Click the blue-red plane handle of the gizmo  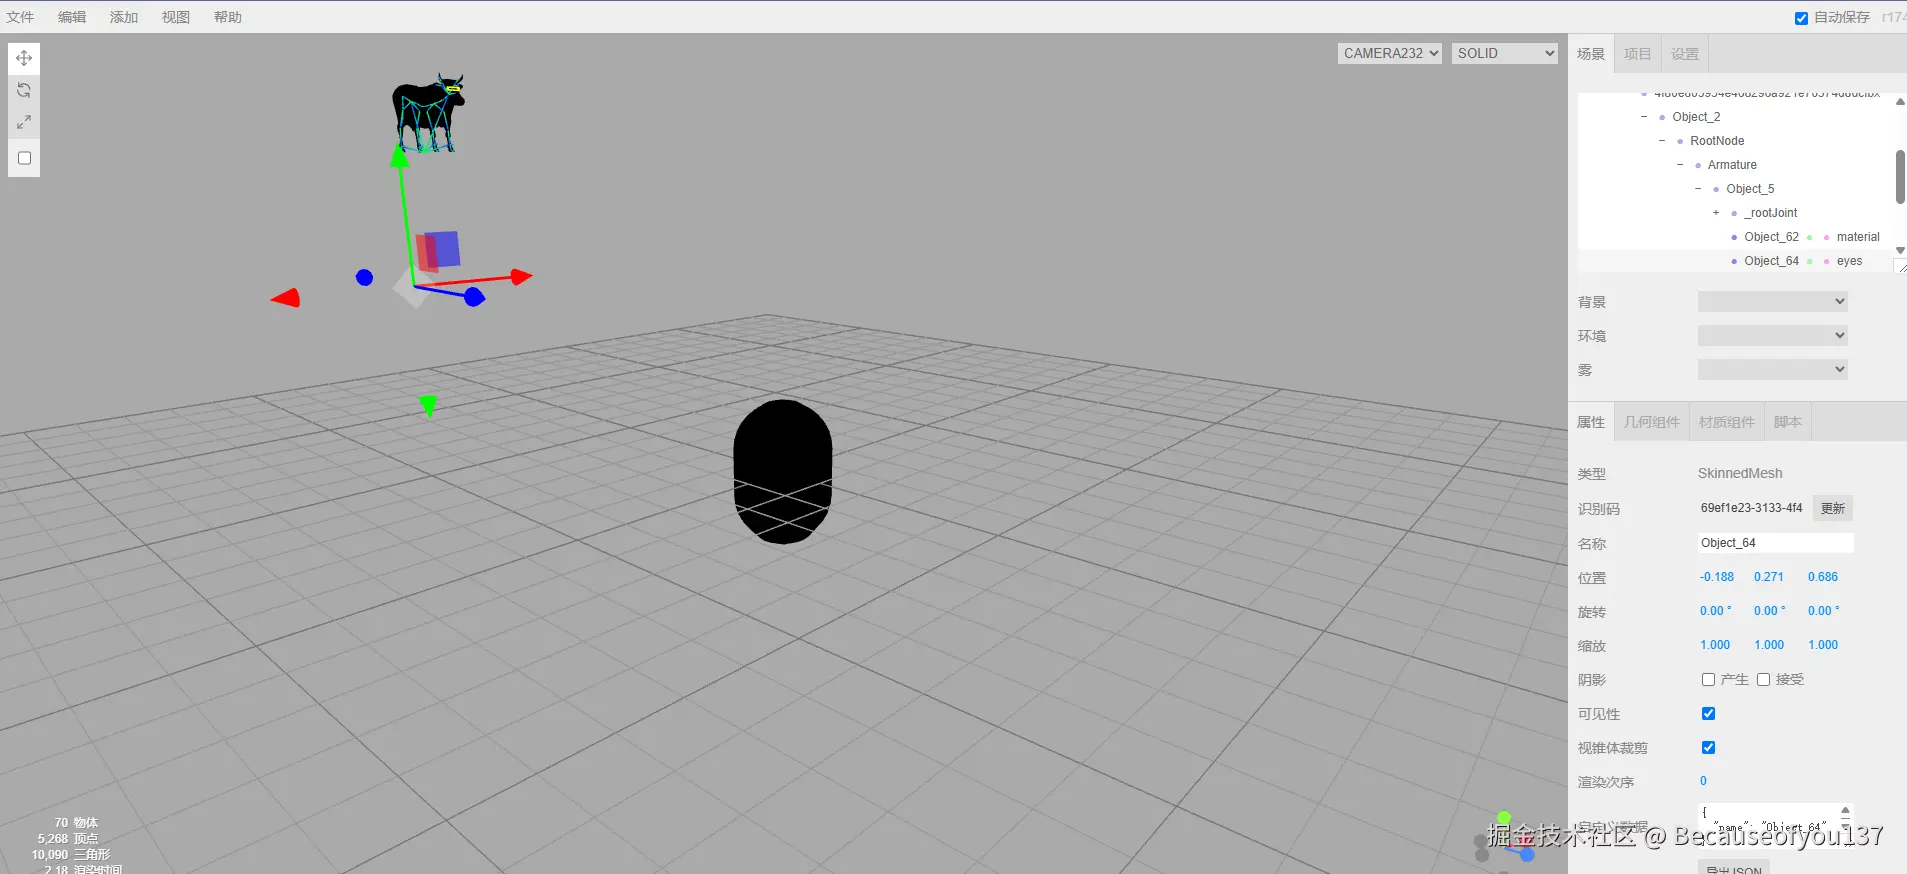(438, 251)
